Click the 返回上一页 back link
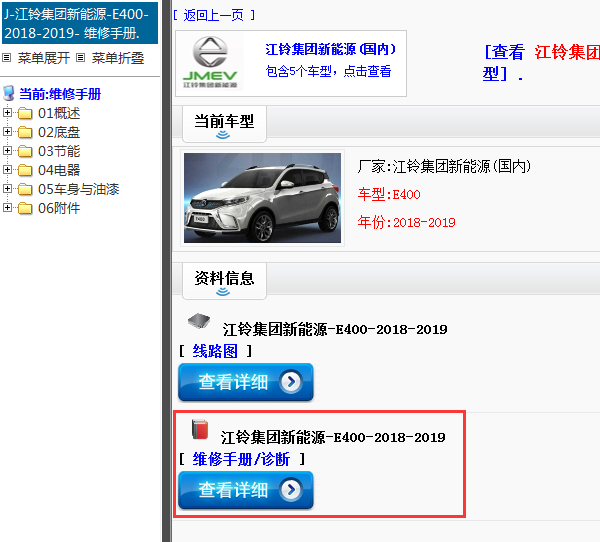This screenshot has height=542, width=600. [x=214, y=15]
